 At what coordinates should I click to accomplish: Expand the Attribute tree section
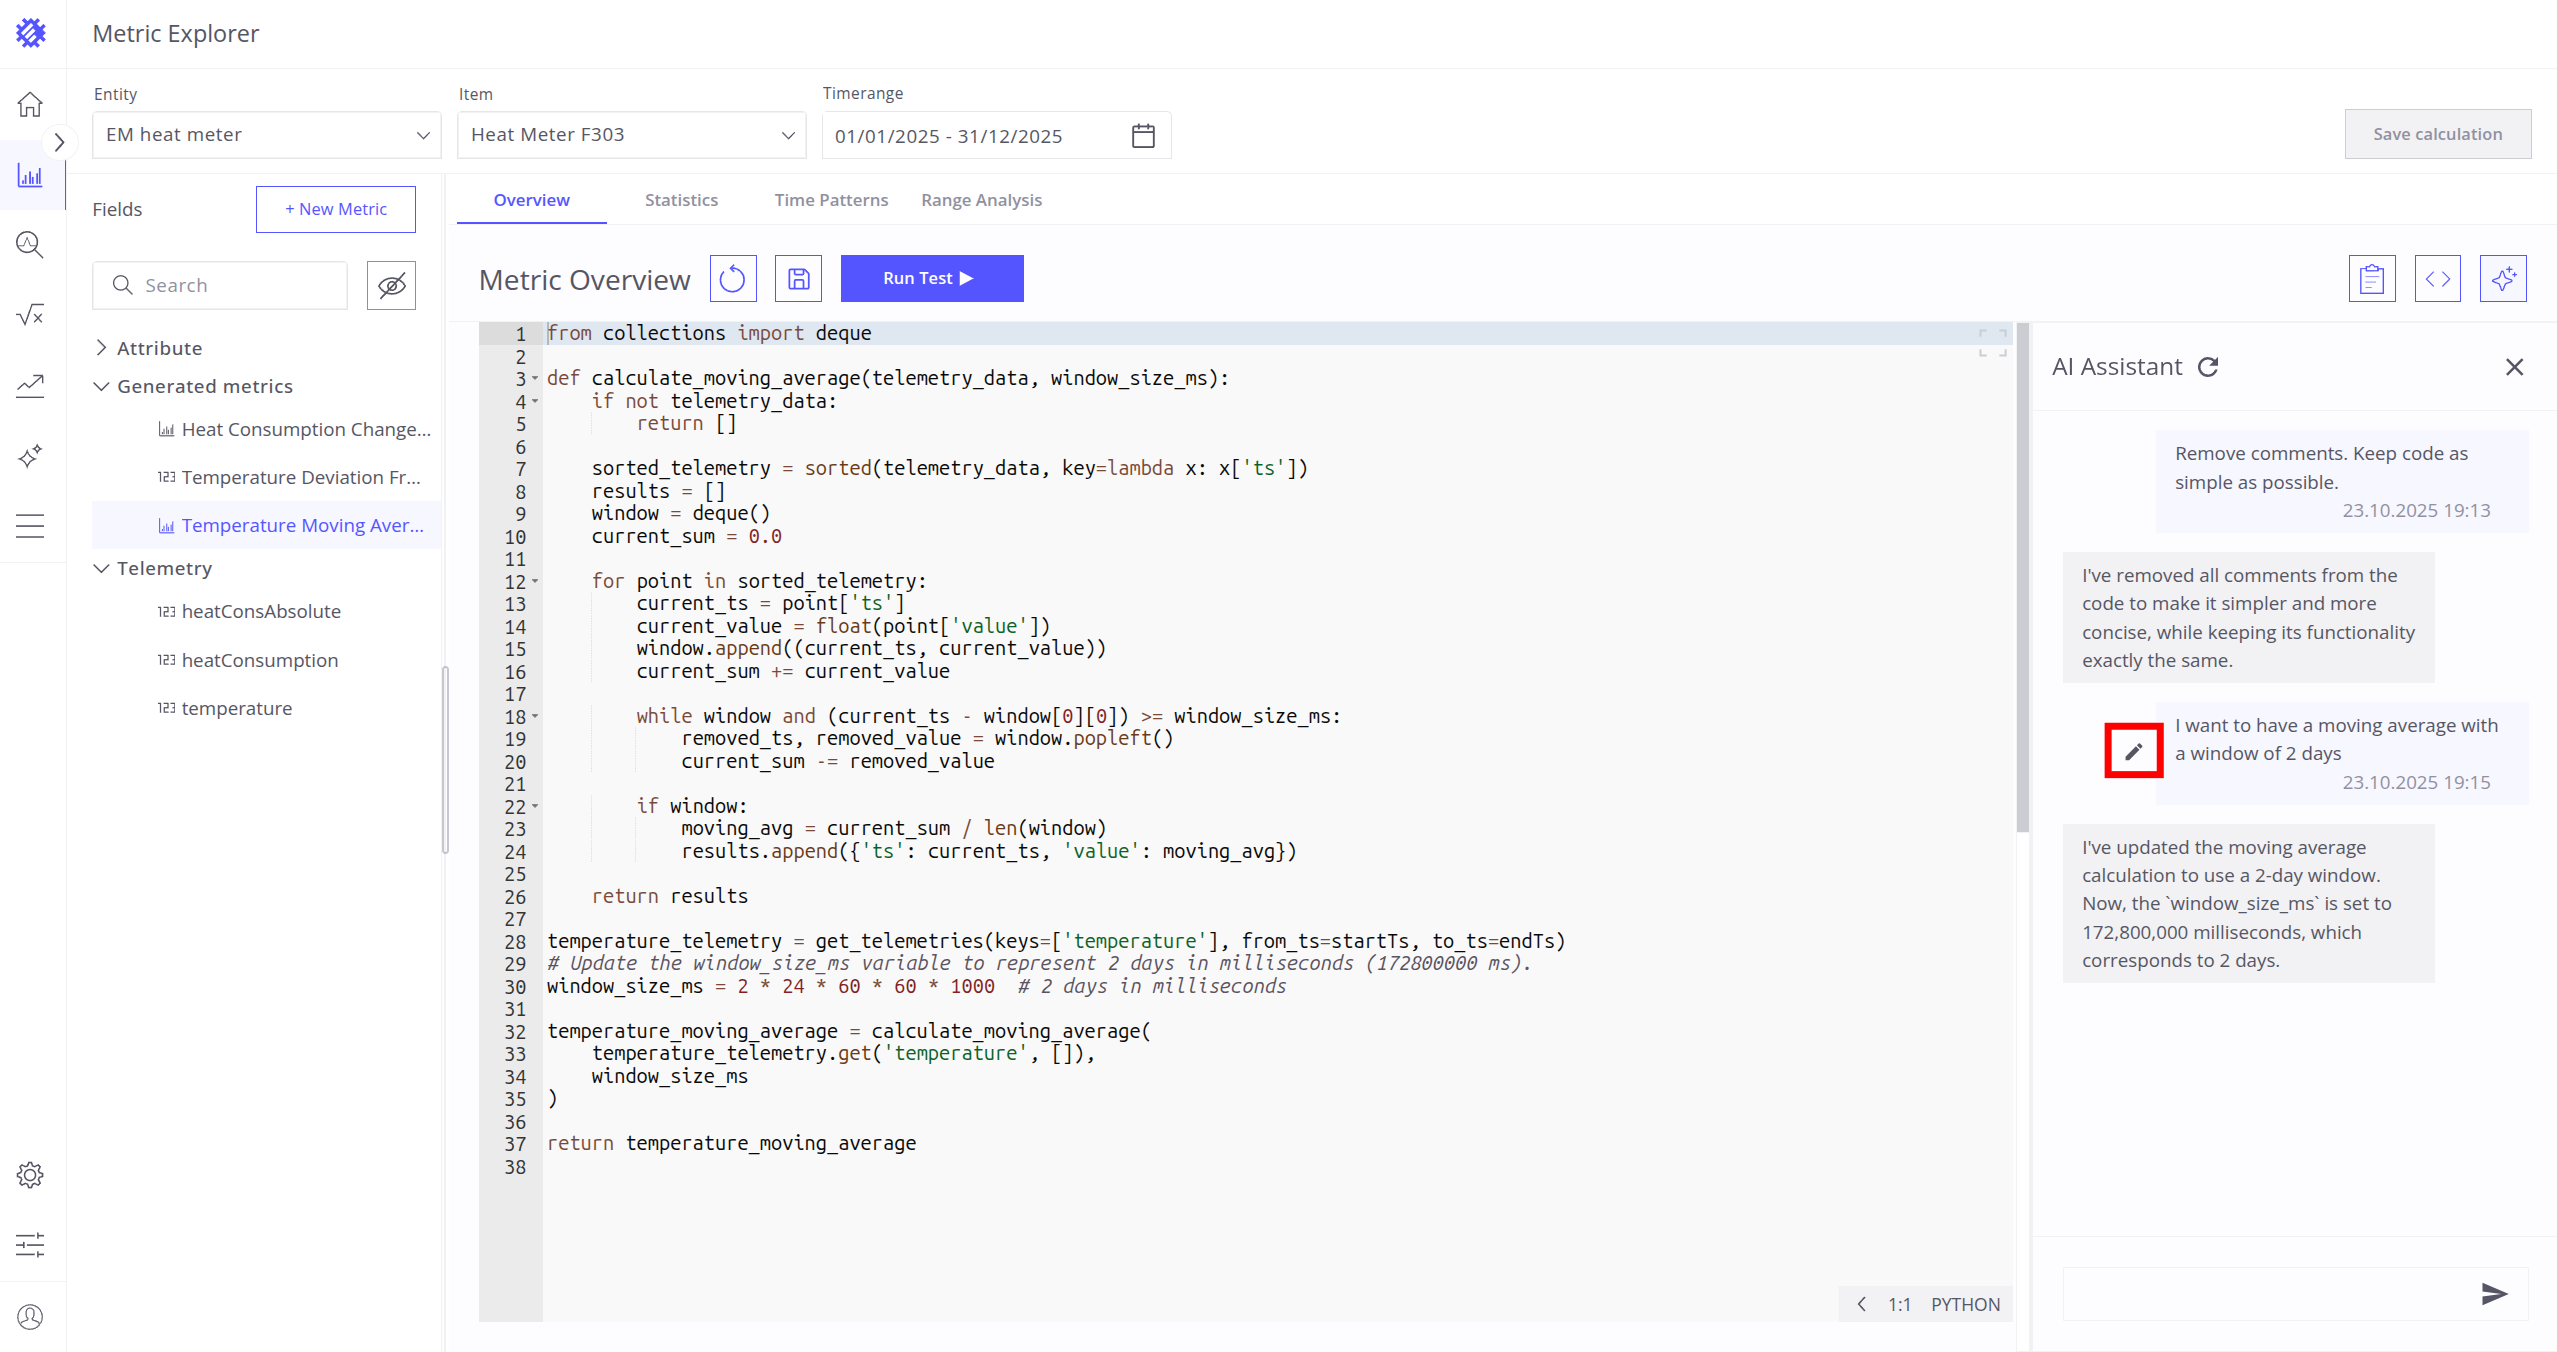pyautogui.click(x=101, y=348)
